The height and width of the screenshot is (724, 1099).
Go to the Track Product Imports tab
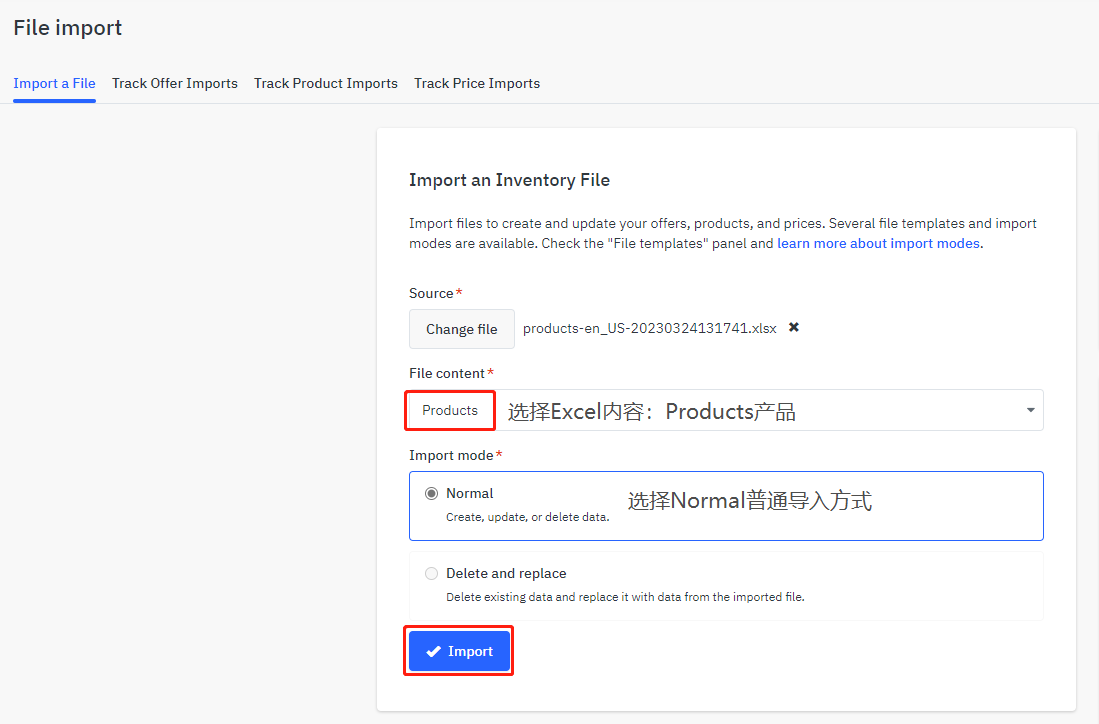pos(326,83)
